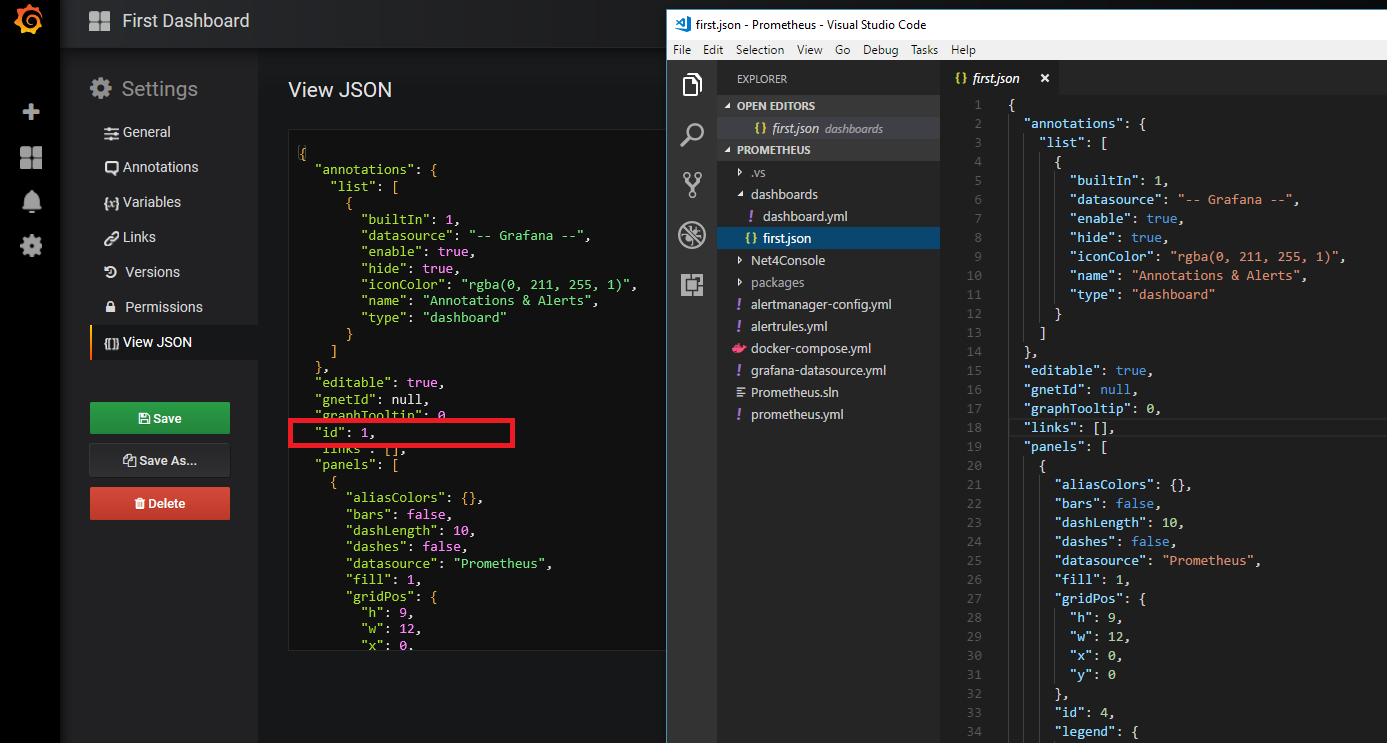
Task: Click the red Delete button
Action: point(160,503)
